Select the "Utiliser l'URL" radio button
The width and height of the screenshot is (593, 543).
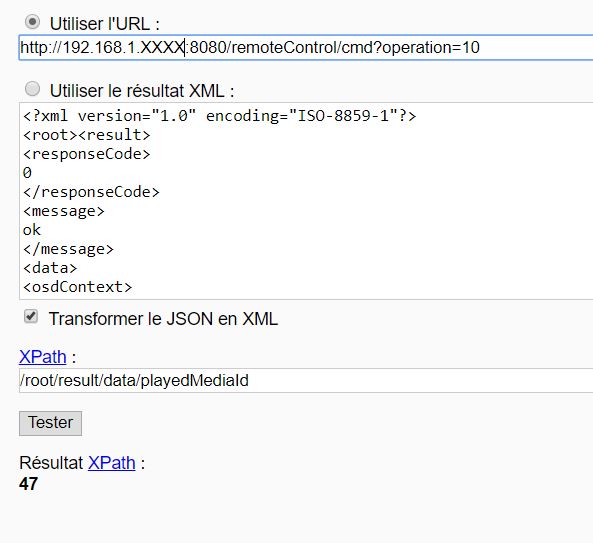[x=32, y=22]
